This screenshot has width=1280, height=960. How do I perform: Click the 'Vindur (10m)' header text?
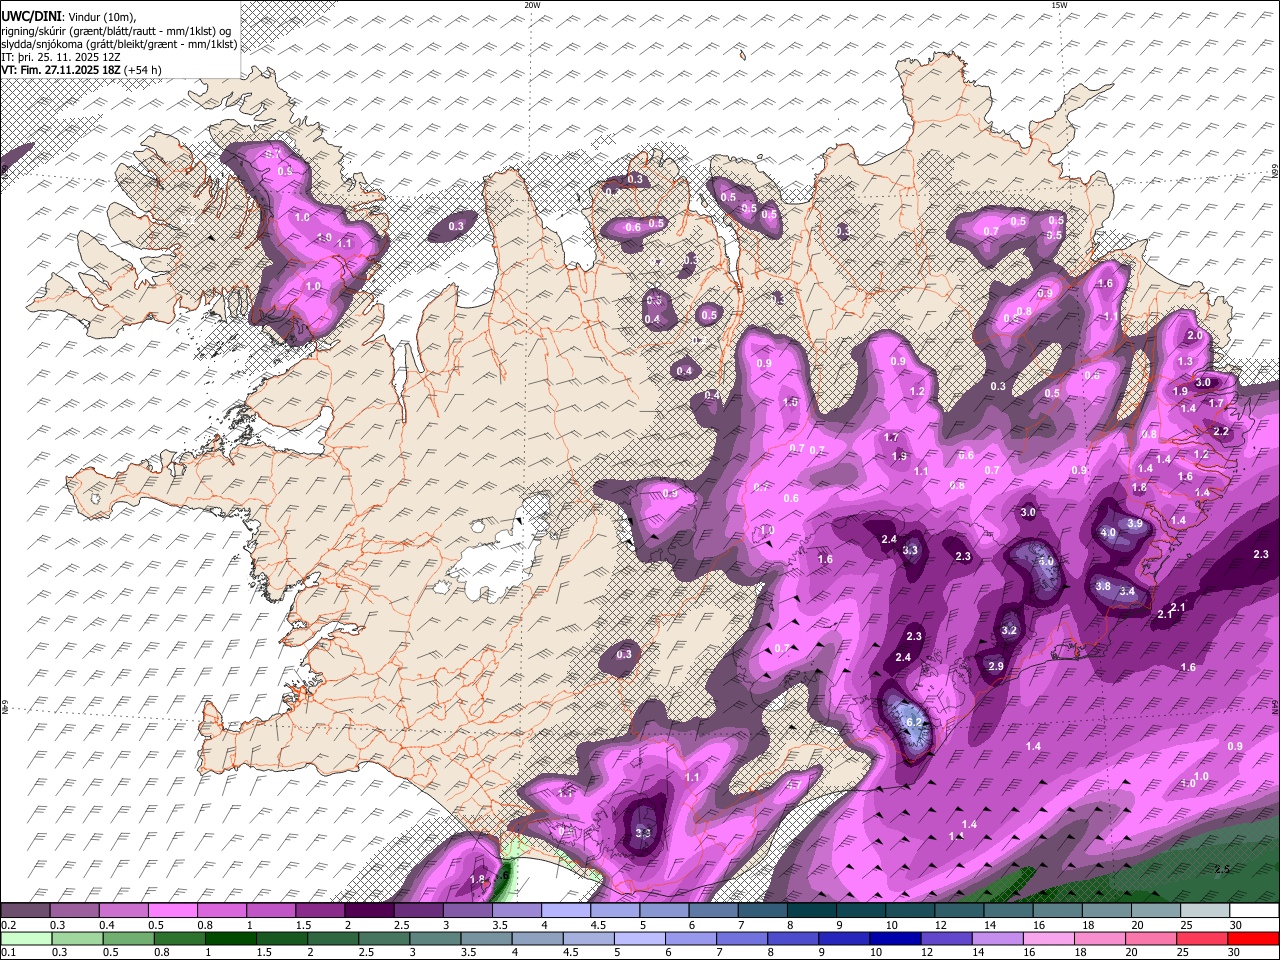click(101, 15)
